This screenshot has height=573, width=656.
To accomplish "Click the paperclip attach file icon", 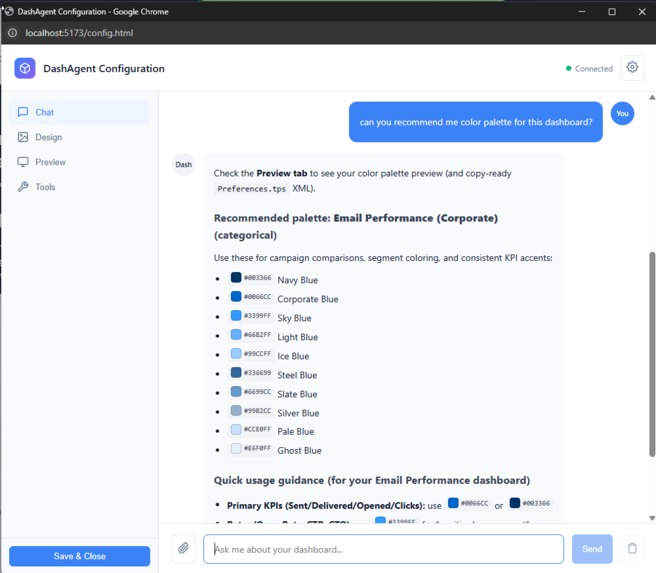I will point(183,548).
